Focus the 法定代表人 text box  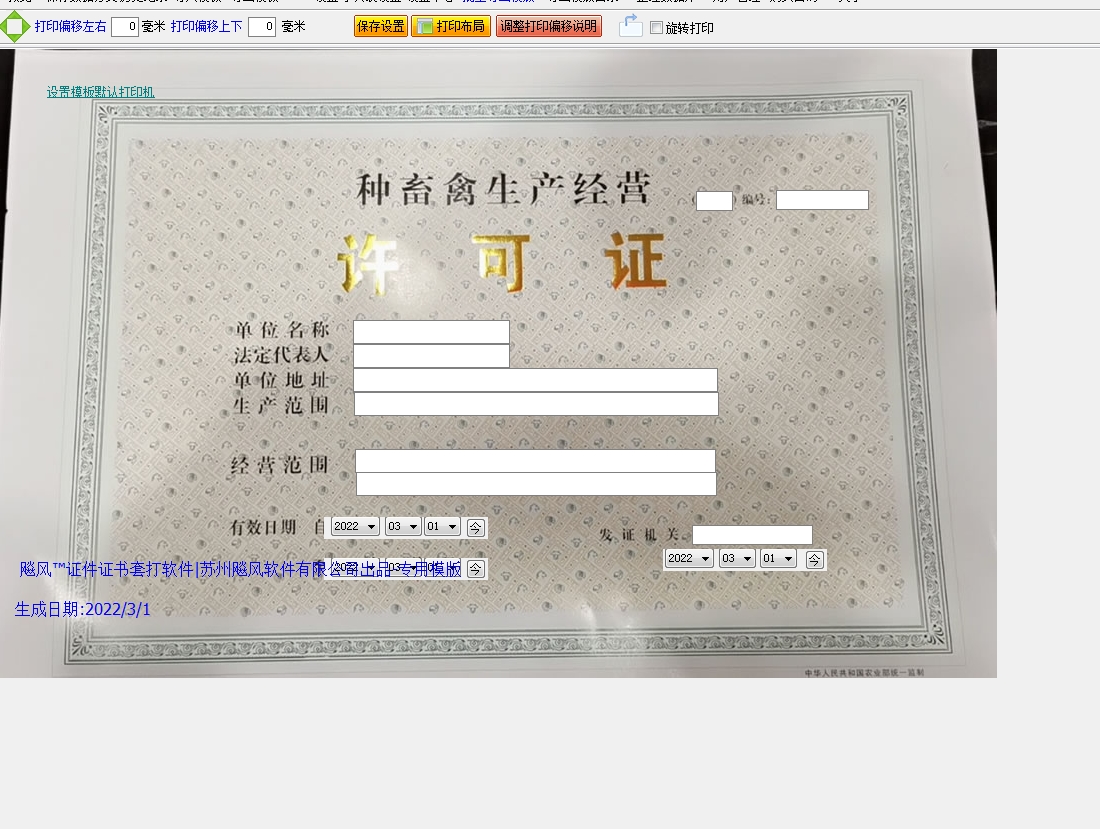(x=431, y=356)
